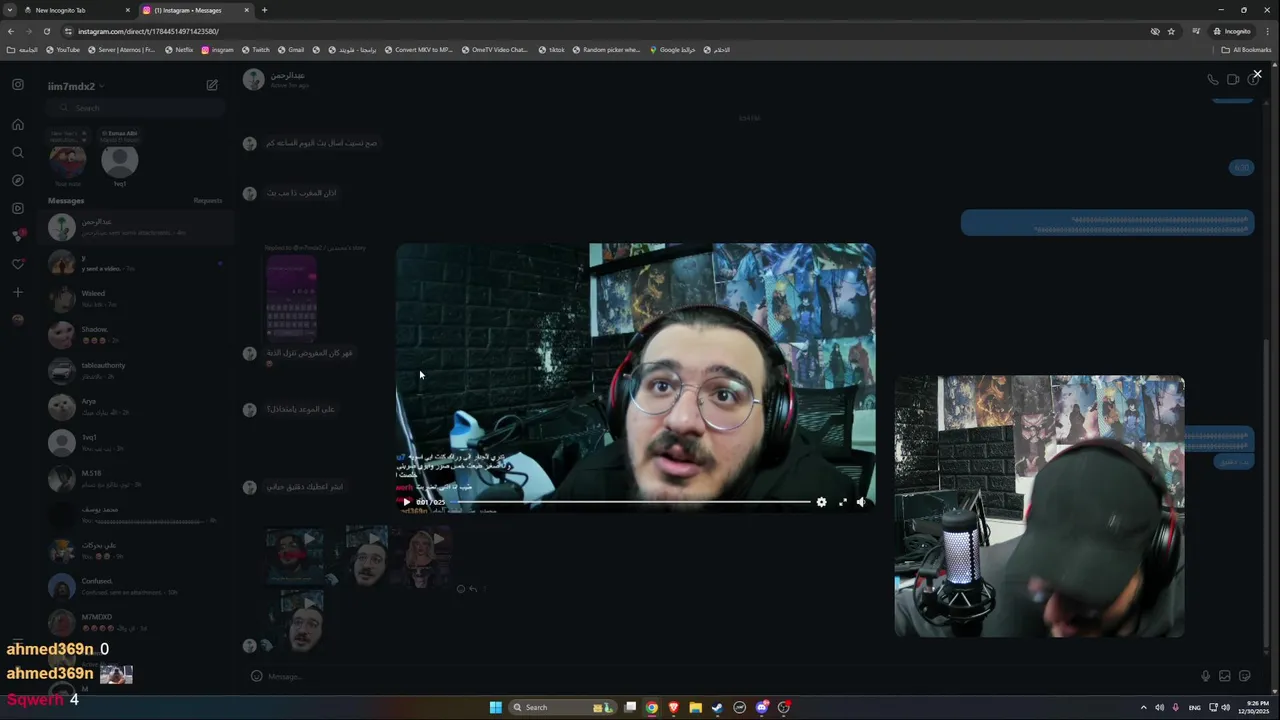Open Explore compass in Instagram sidebar
Image resolution: width=1280 pixels, height=720 pixels.
pos(17,181)
